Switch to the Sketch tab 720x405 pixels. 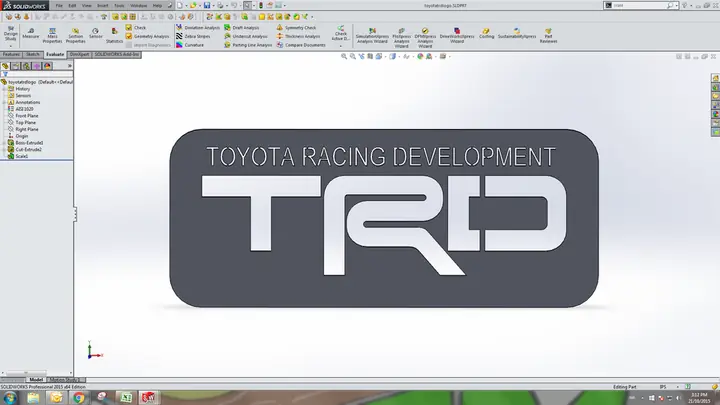tap(33, 55)
